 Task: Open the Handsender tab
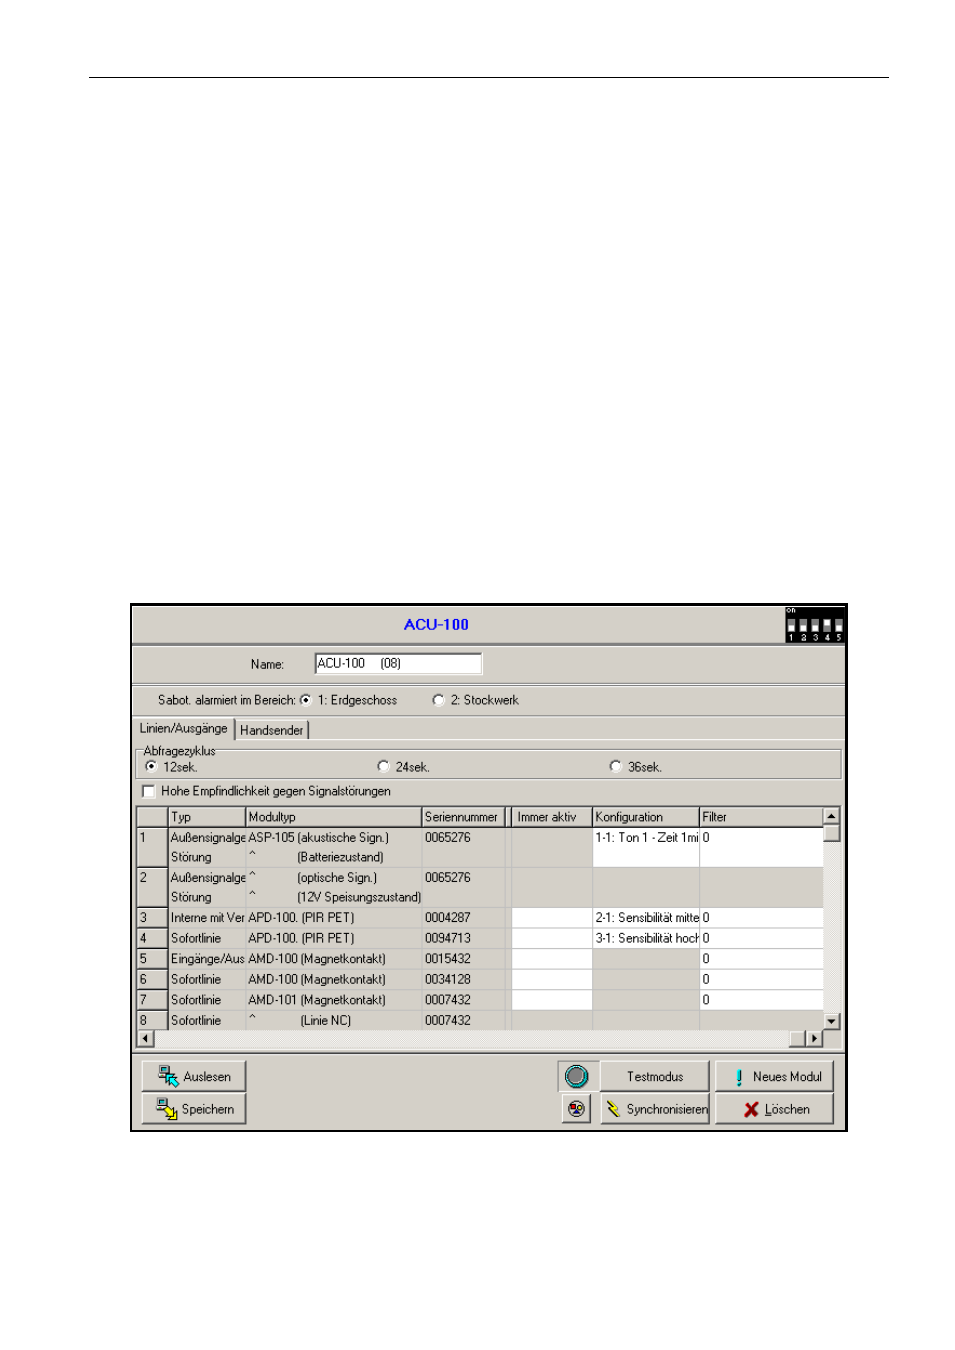[x=272, y=730]
